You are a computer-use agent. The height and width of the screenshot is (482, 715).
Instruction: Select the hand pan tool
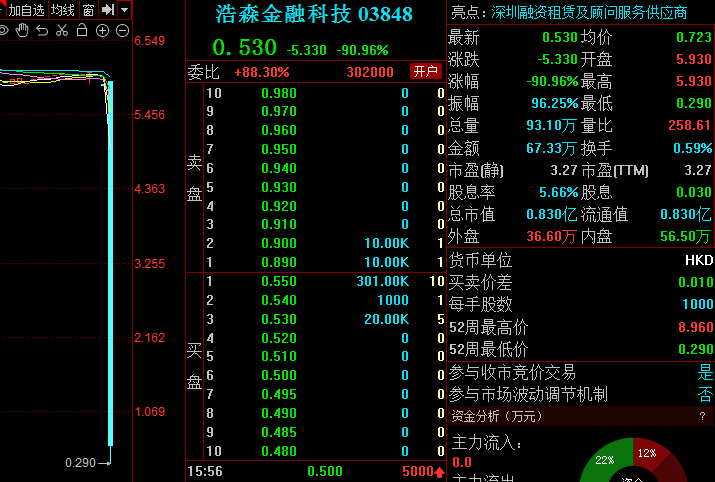point(22,31)
